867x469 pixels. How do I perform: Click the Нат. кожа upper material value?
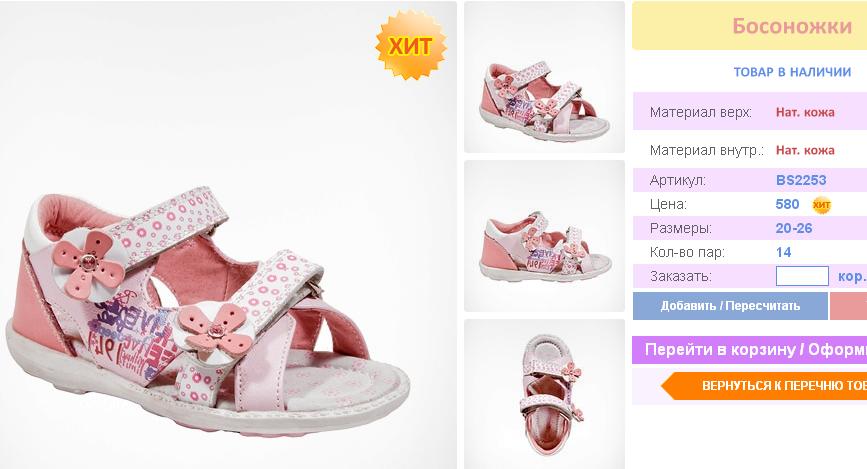tap(805, 112)
